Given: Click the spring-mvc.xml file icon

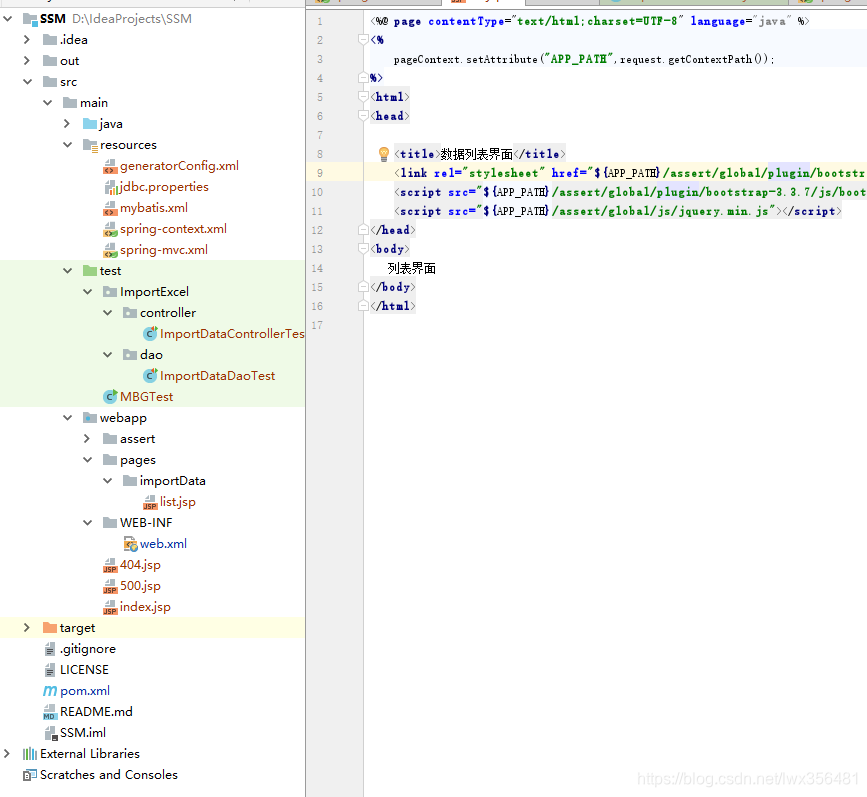Looking at the screenshot, I should click(x=110, y=250).
